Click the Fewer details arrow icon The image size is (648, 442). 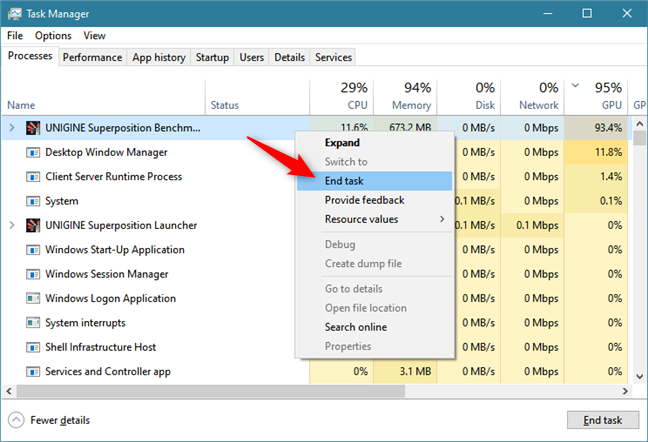pos(16,420)
